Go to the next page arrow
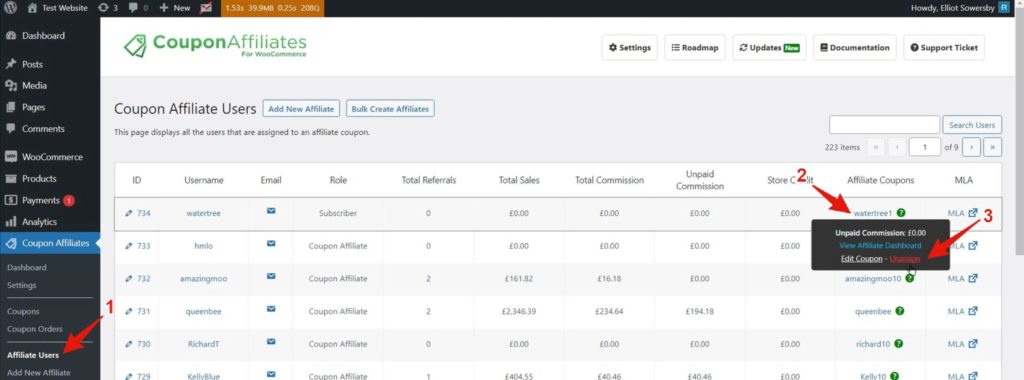 pyautogui.click(x=971, y=147)
